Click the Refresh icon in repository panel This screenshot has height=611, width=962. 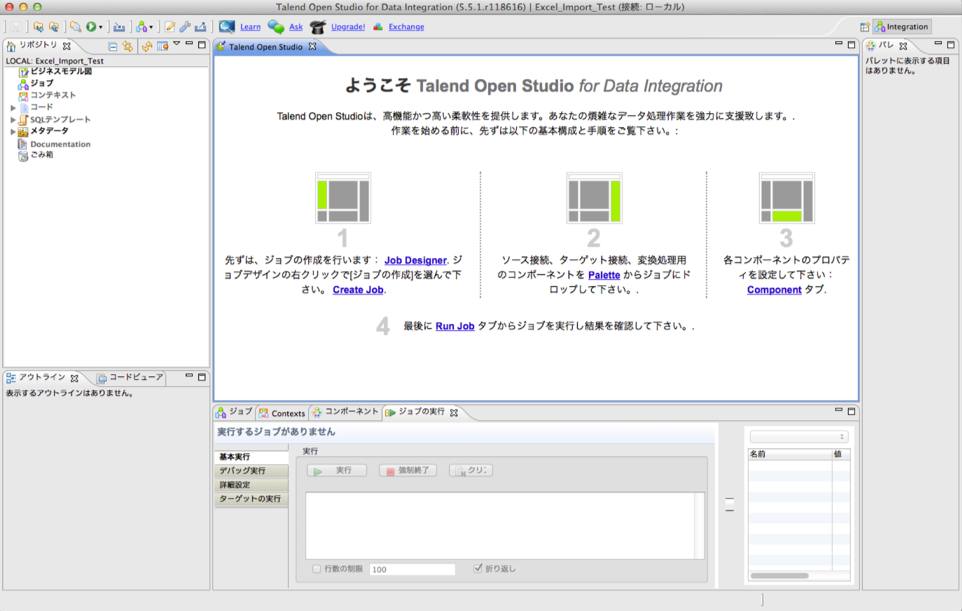click(147, 46)
